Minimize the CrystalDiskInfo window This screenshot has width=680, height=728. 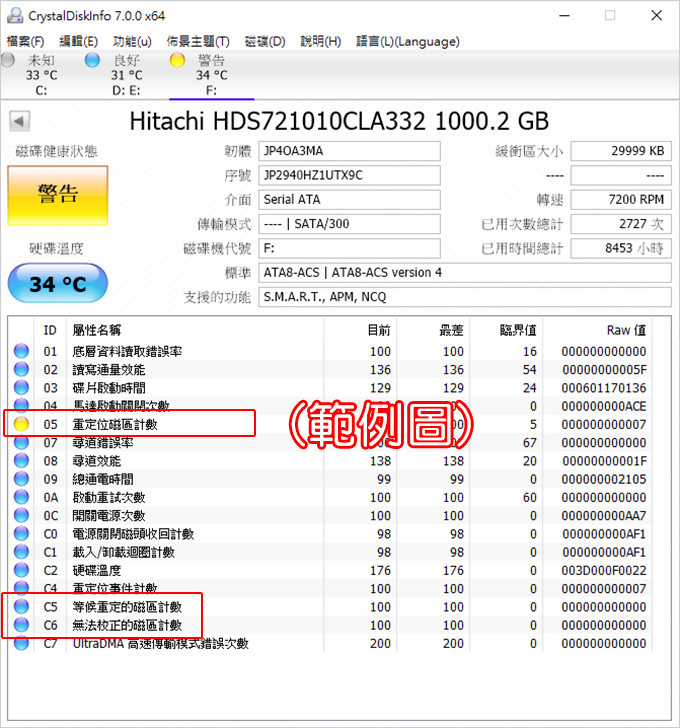click(x=564, y=15)
